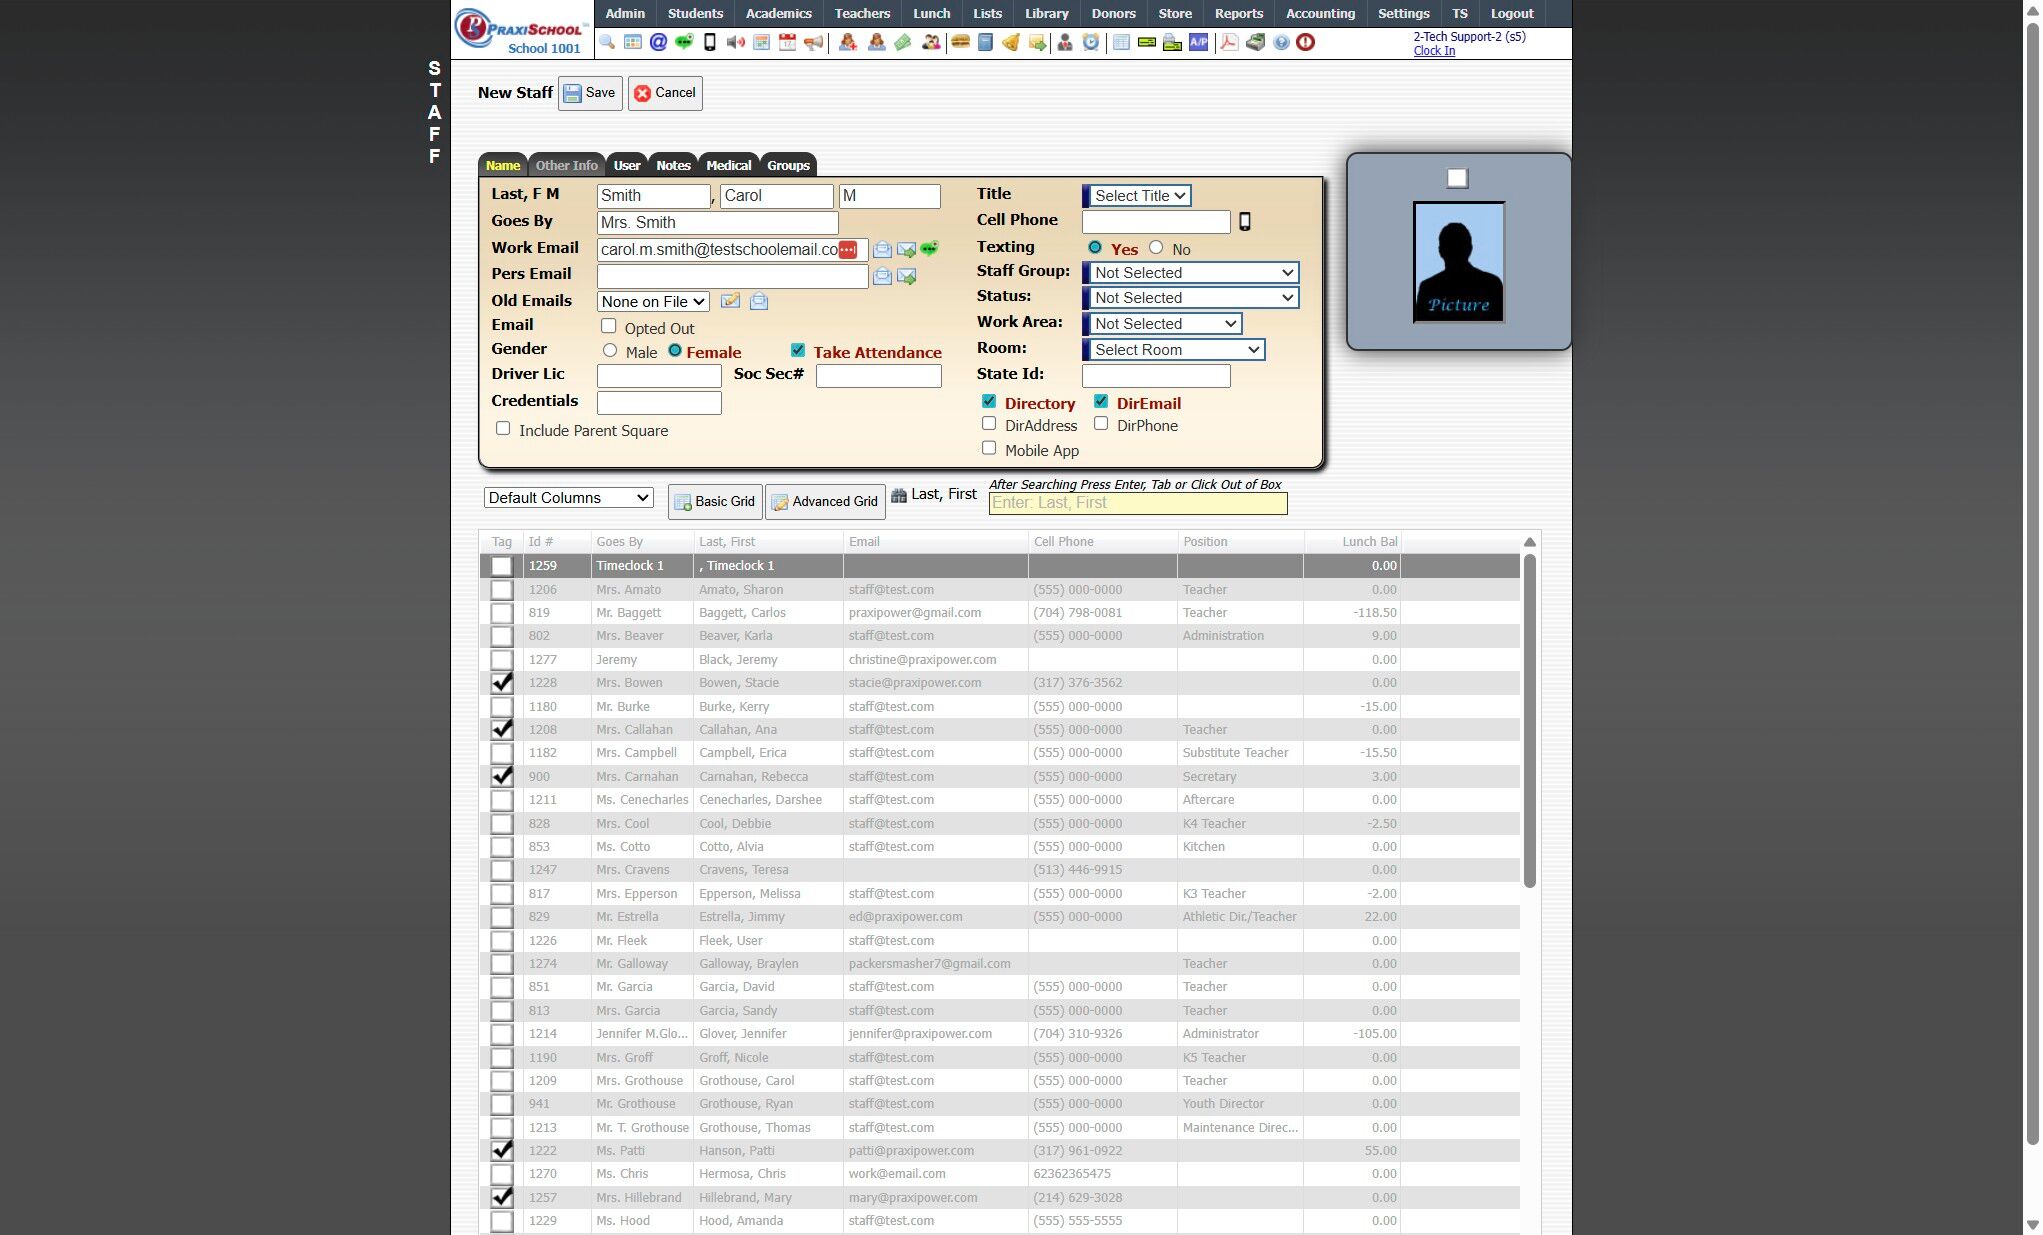Check the Opted Out email checkbox
2043x1235 pixels.
tap(608, 326)
